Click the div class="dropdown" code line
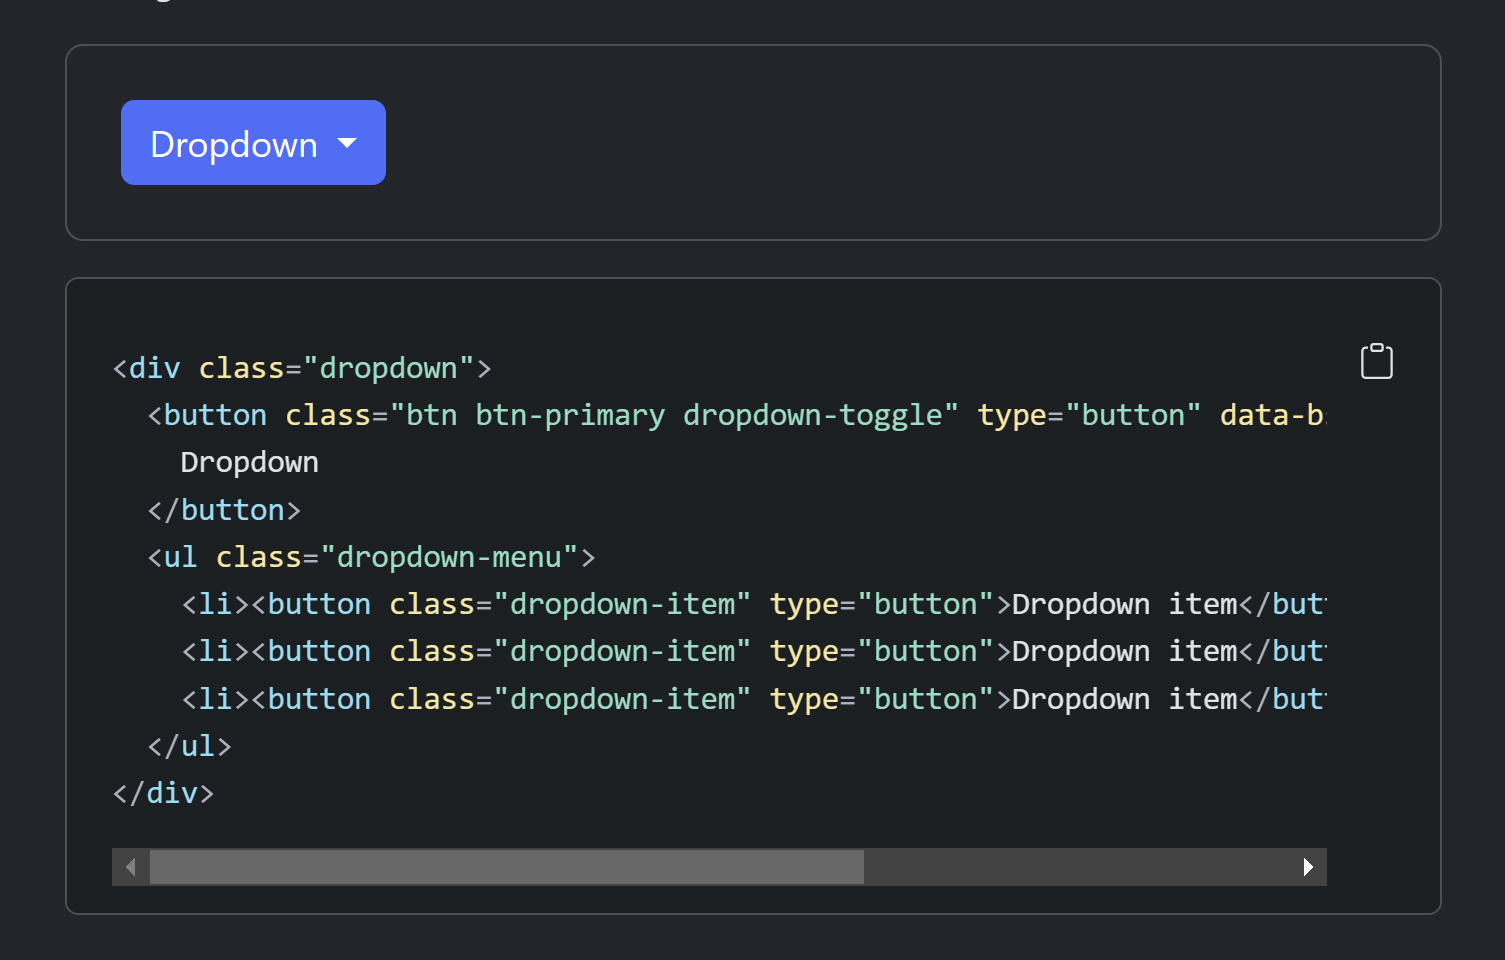 click(x=302, y=368)
